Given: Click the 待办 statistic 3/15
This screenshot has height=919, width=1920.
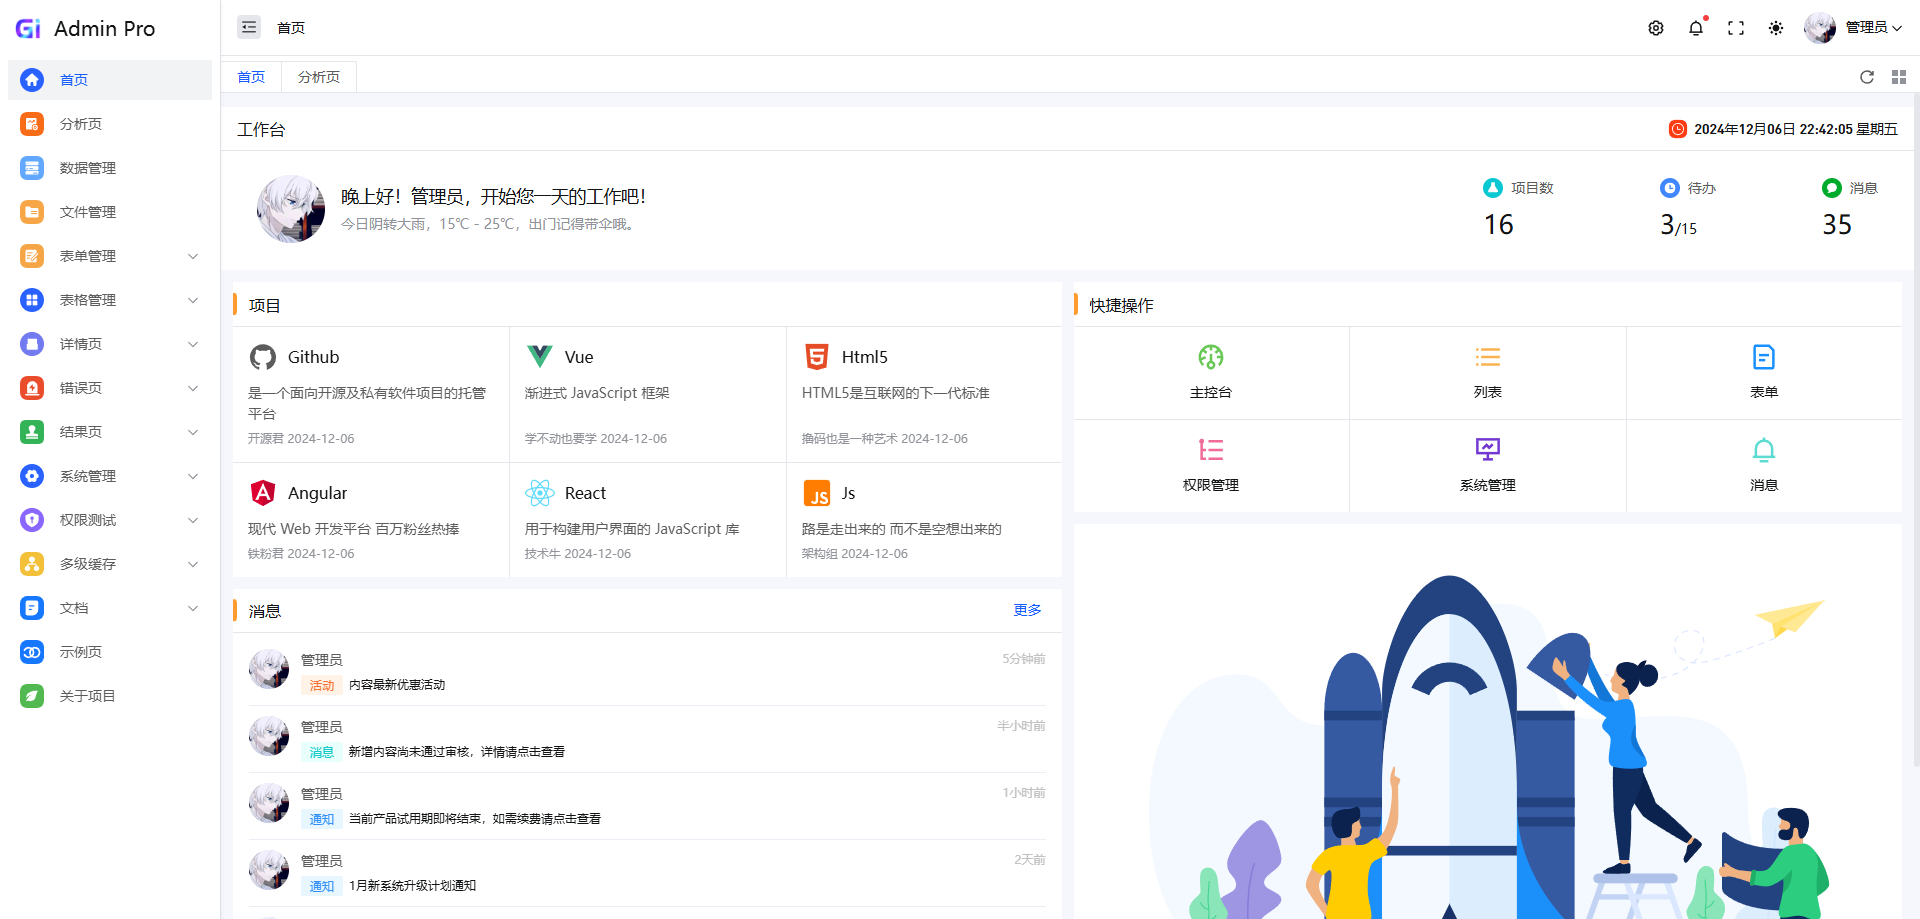Looking at the screenshot, I should pyautogui.click(x=1678, y=225).
